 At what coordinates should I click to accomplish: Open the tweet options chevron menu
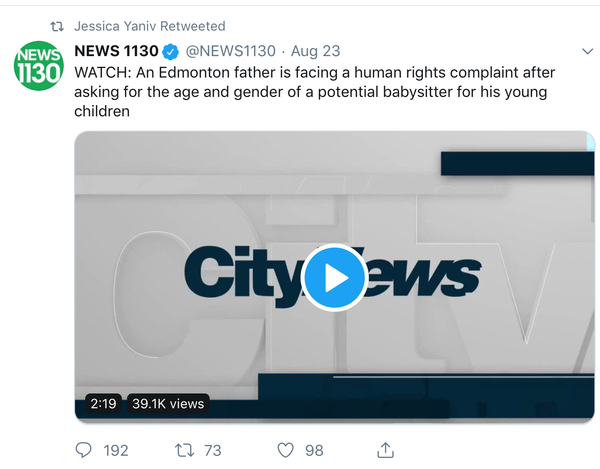point(587,51)
